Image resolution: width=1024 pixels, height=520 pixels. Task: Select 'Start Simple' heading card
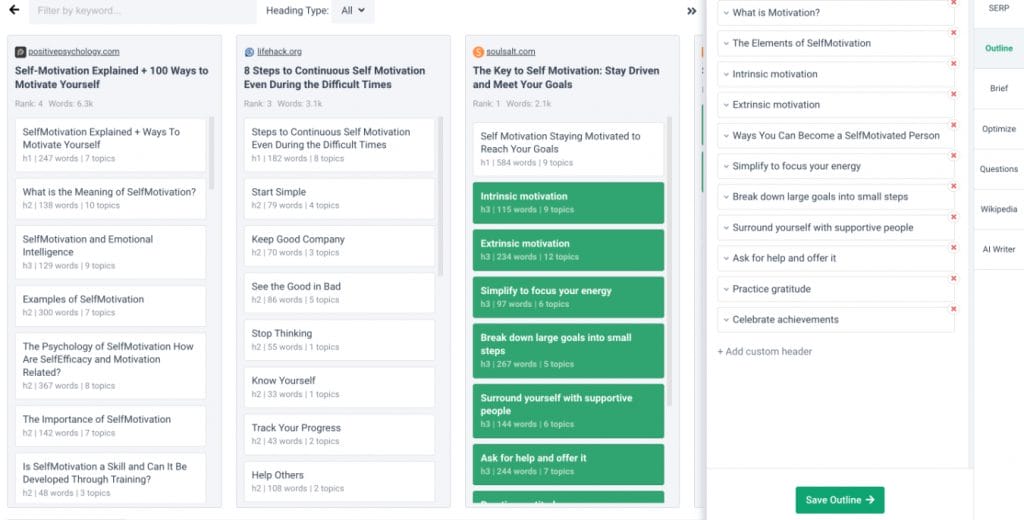(339, 199)
